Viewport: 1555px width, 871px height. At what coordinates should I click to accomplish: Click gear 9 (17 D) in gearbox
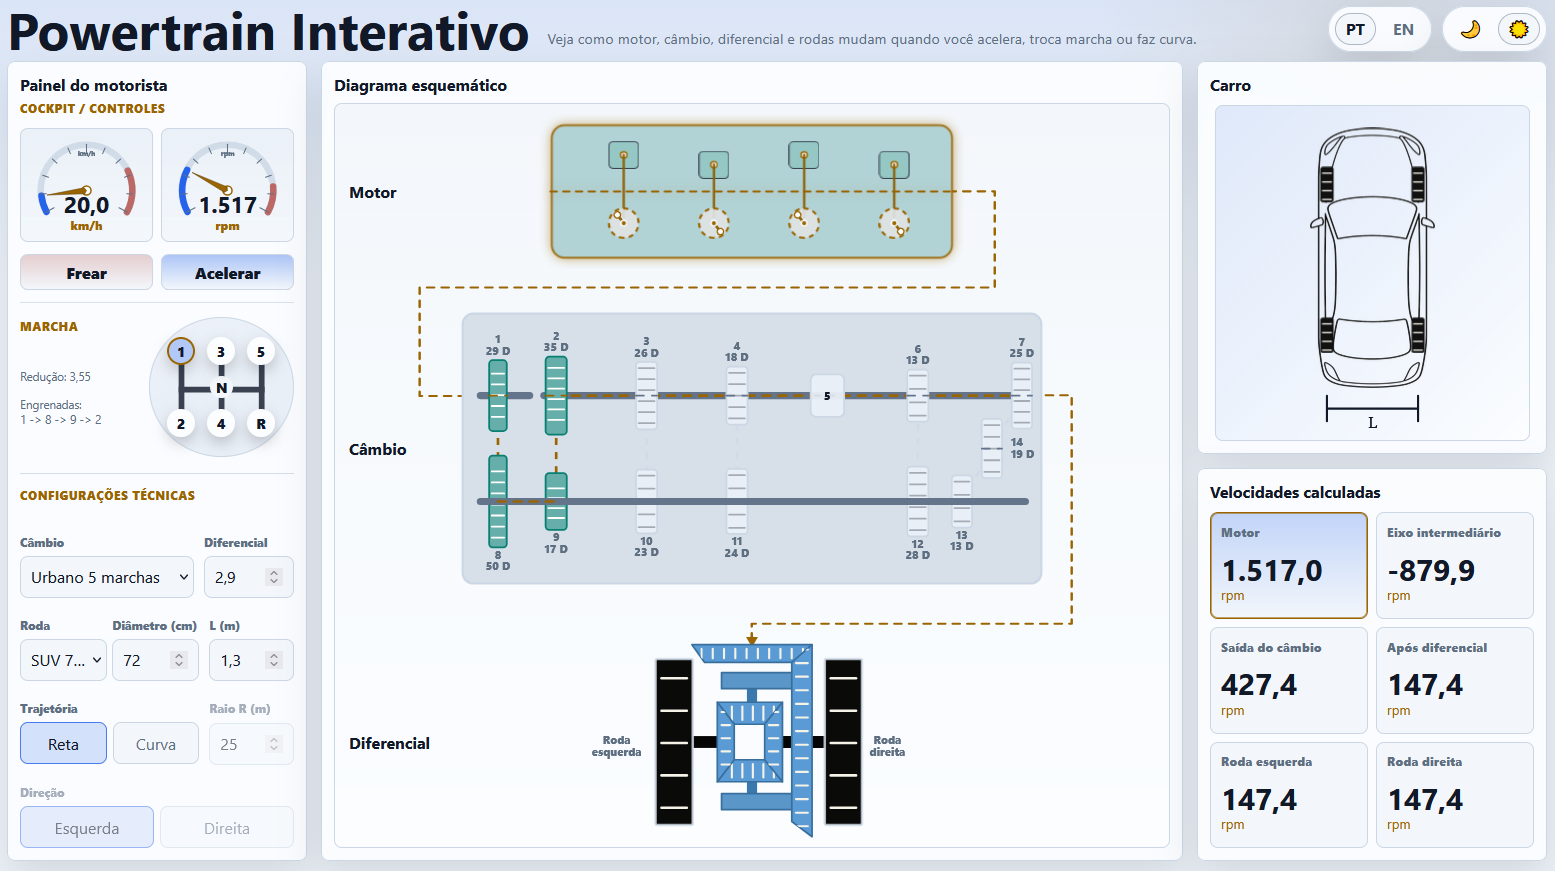(556, 501)
